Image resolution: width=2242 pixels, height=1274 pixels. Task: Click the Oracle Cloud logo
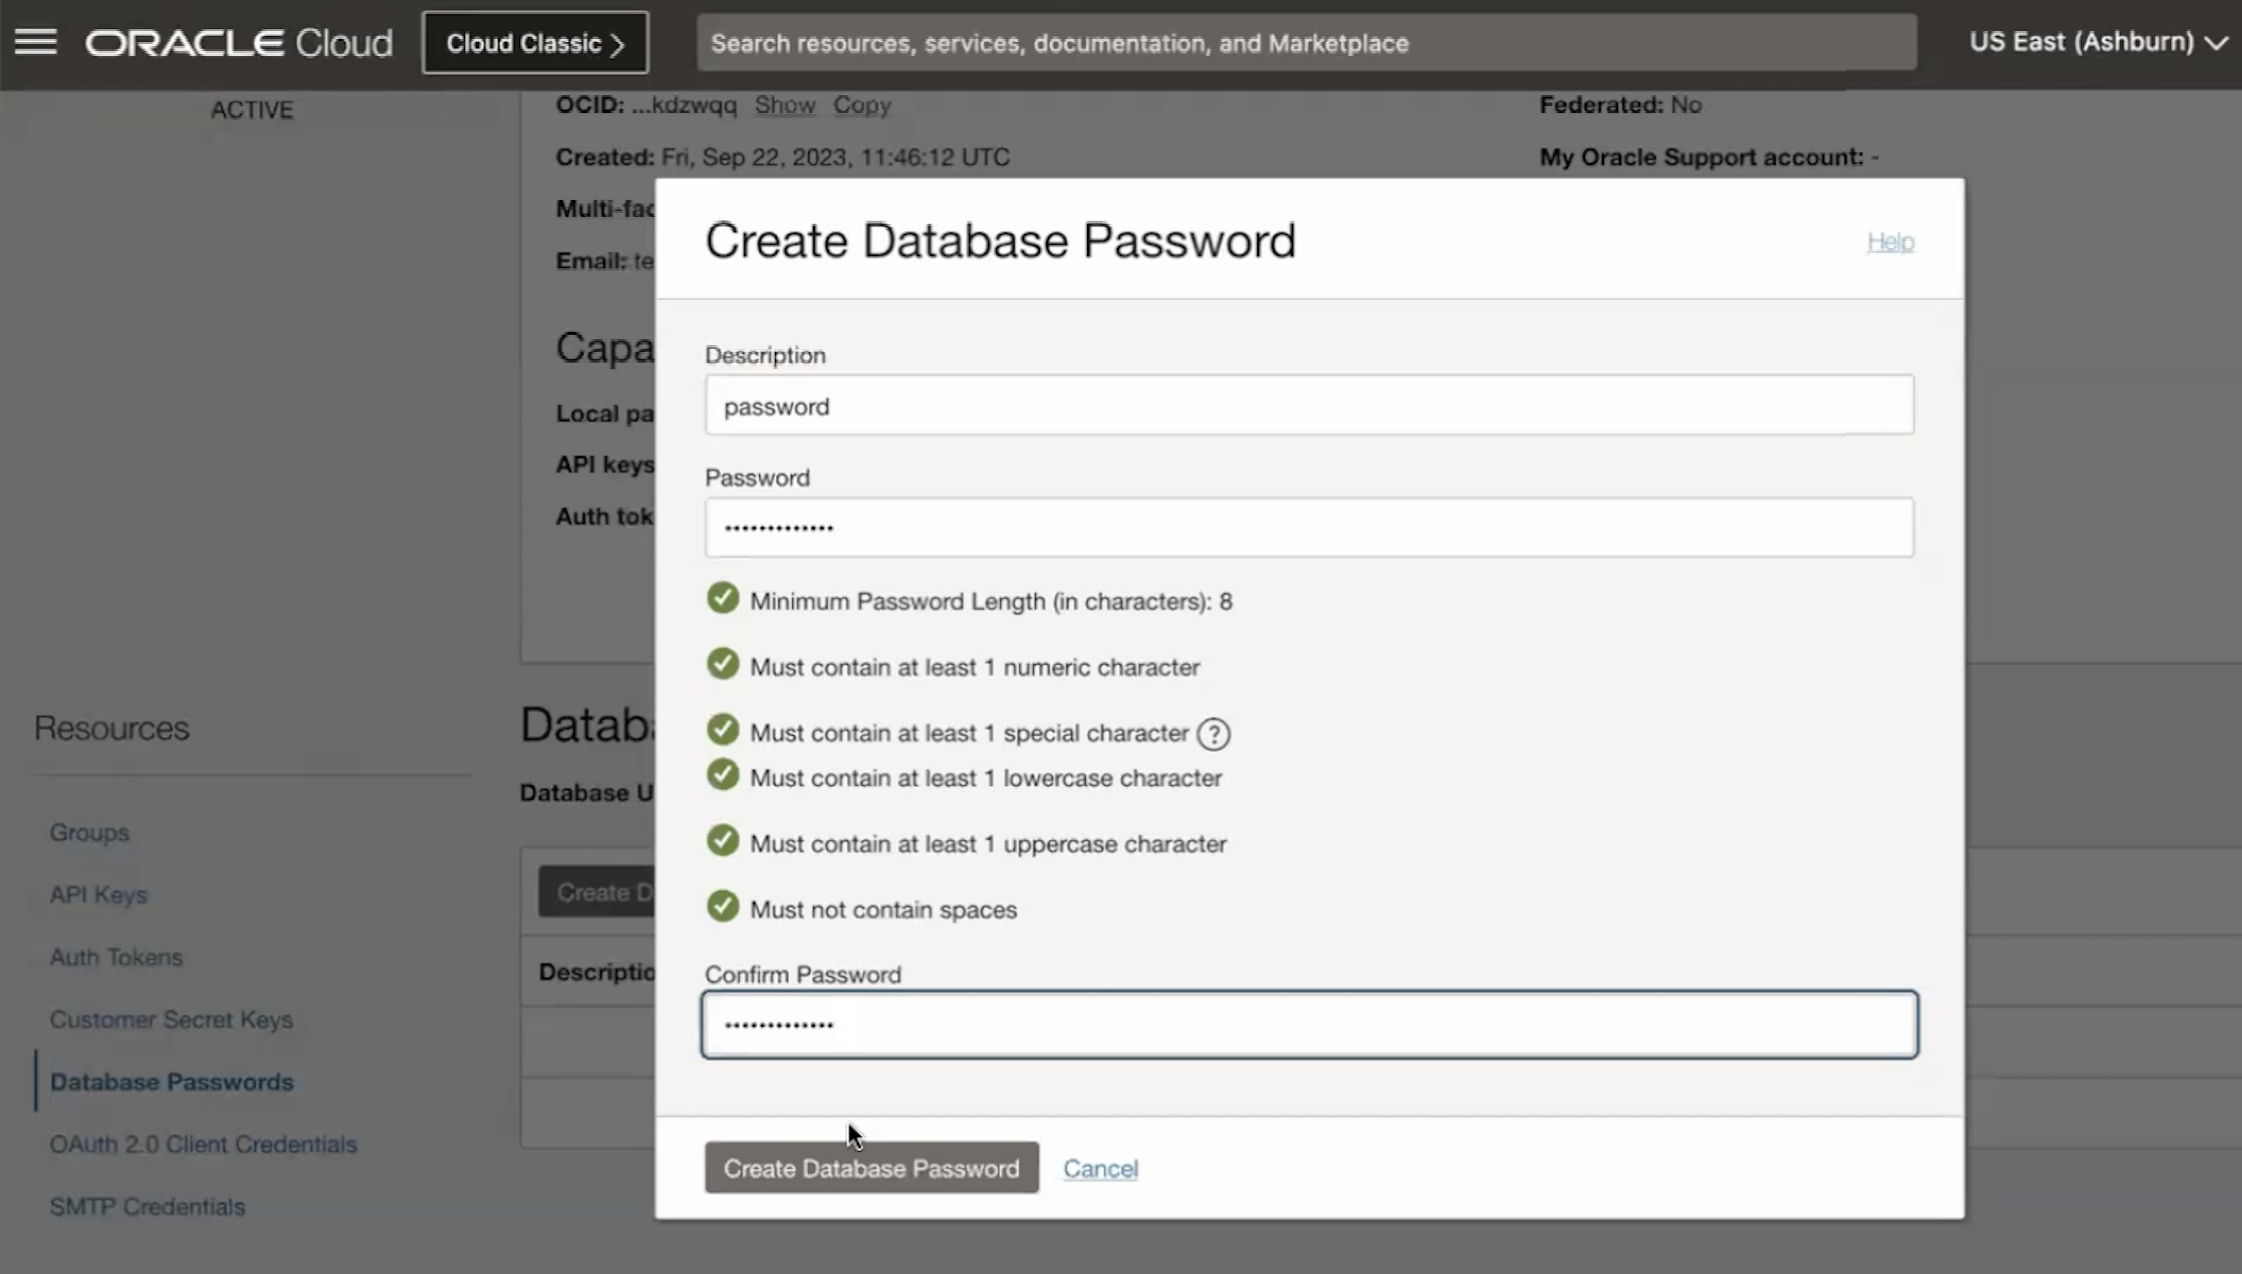239,43
